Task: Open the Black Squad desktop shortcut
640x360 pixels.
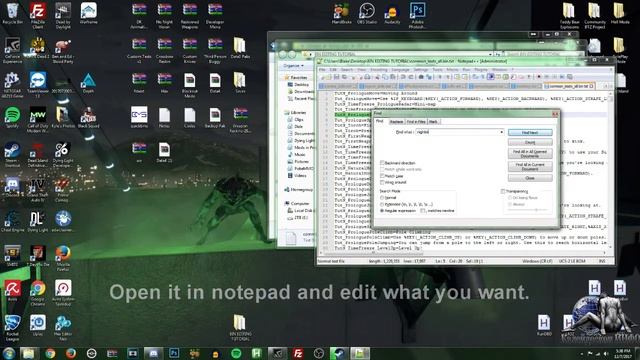Action: point(88,118)
